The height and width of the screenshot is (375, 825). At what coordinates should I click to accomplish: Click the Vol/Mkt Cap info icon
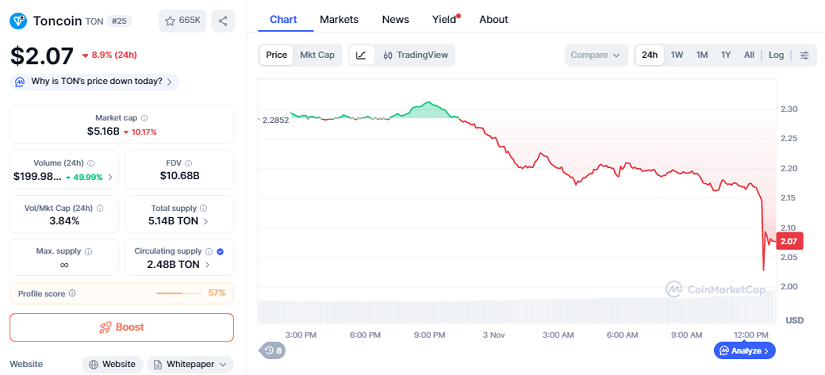(x=100, y=208)
